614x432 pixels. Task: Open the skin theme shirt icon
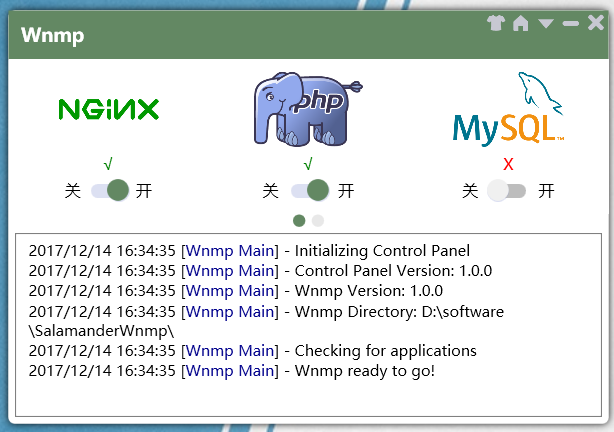point(496,23)
